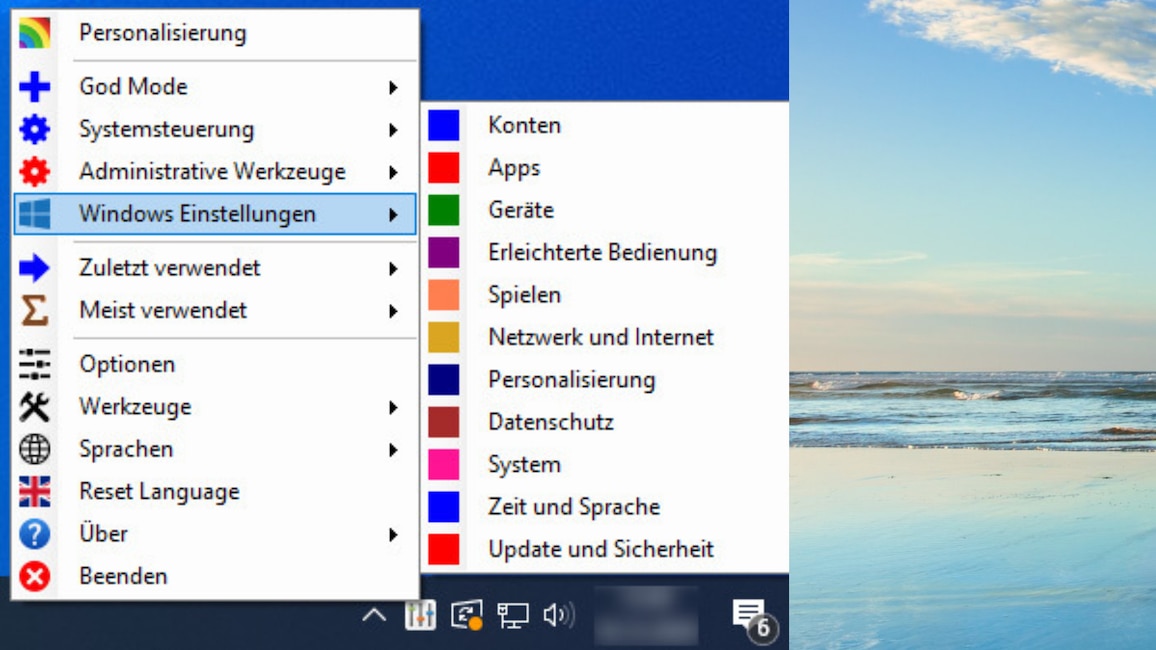Viewport: 1156px width, 650px height.
Task: Click the crossed tools Werkzeuge icon
Action: coord(35,407)
